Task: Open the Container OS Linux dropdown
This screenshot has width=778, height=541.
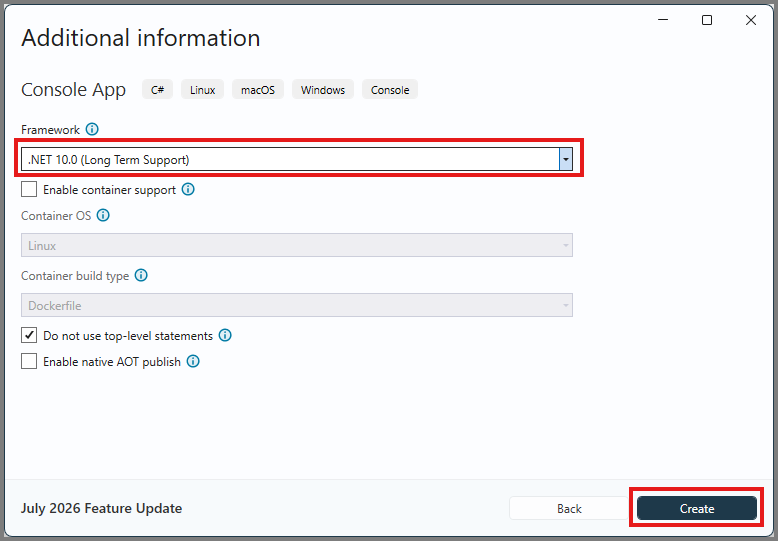Action: point(297,245)
